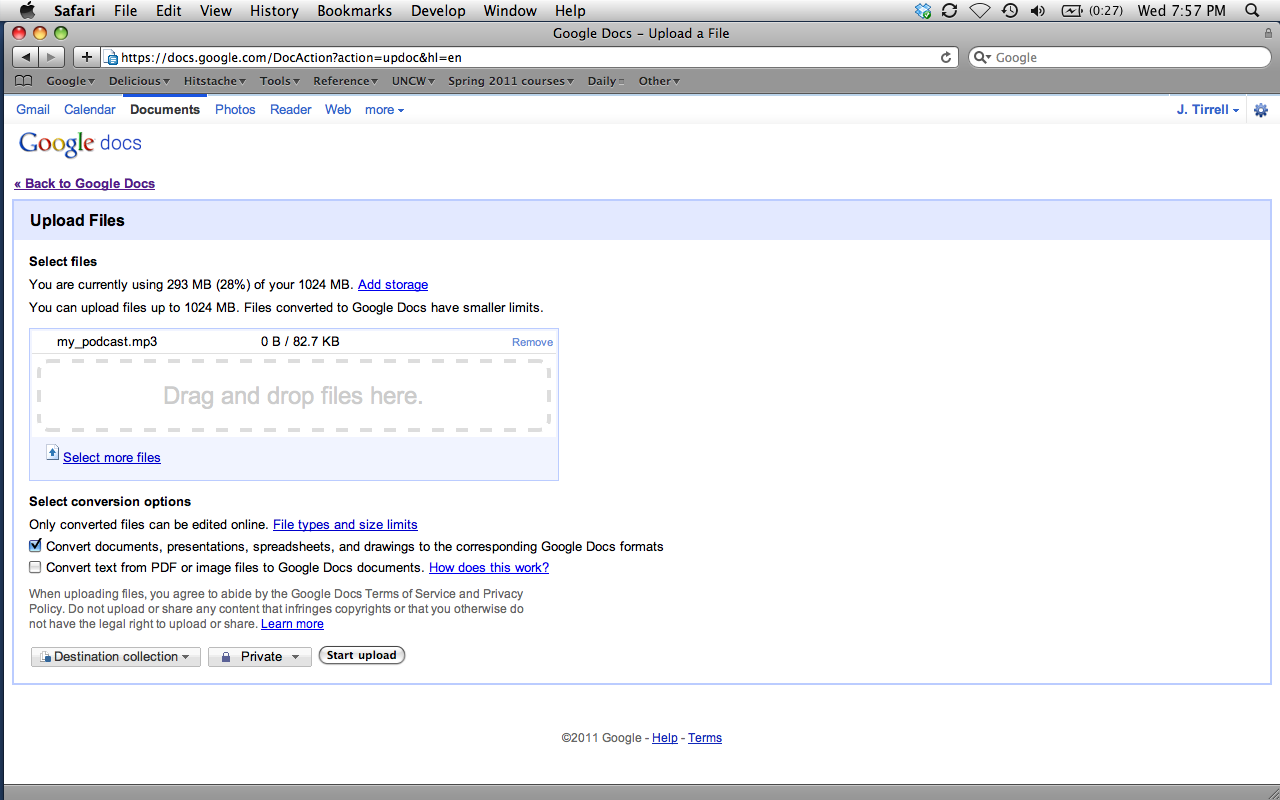The width and height of the screenshot is (1280, 800).
Task: Open Reader in Google navigation
Action: (291, 110)
